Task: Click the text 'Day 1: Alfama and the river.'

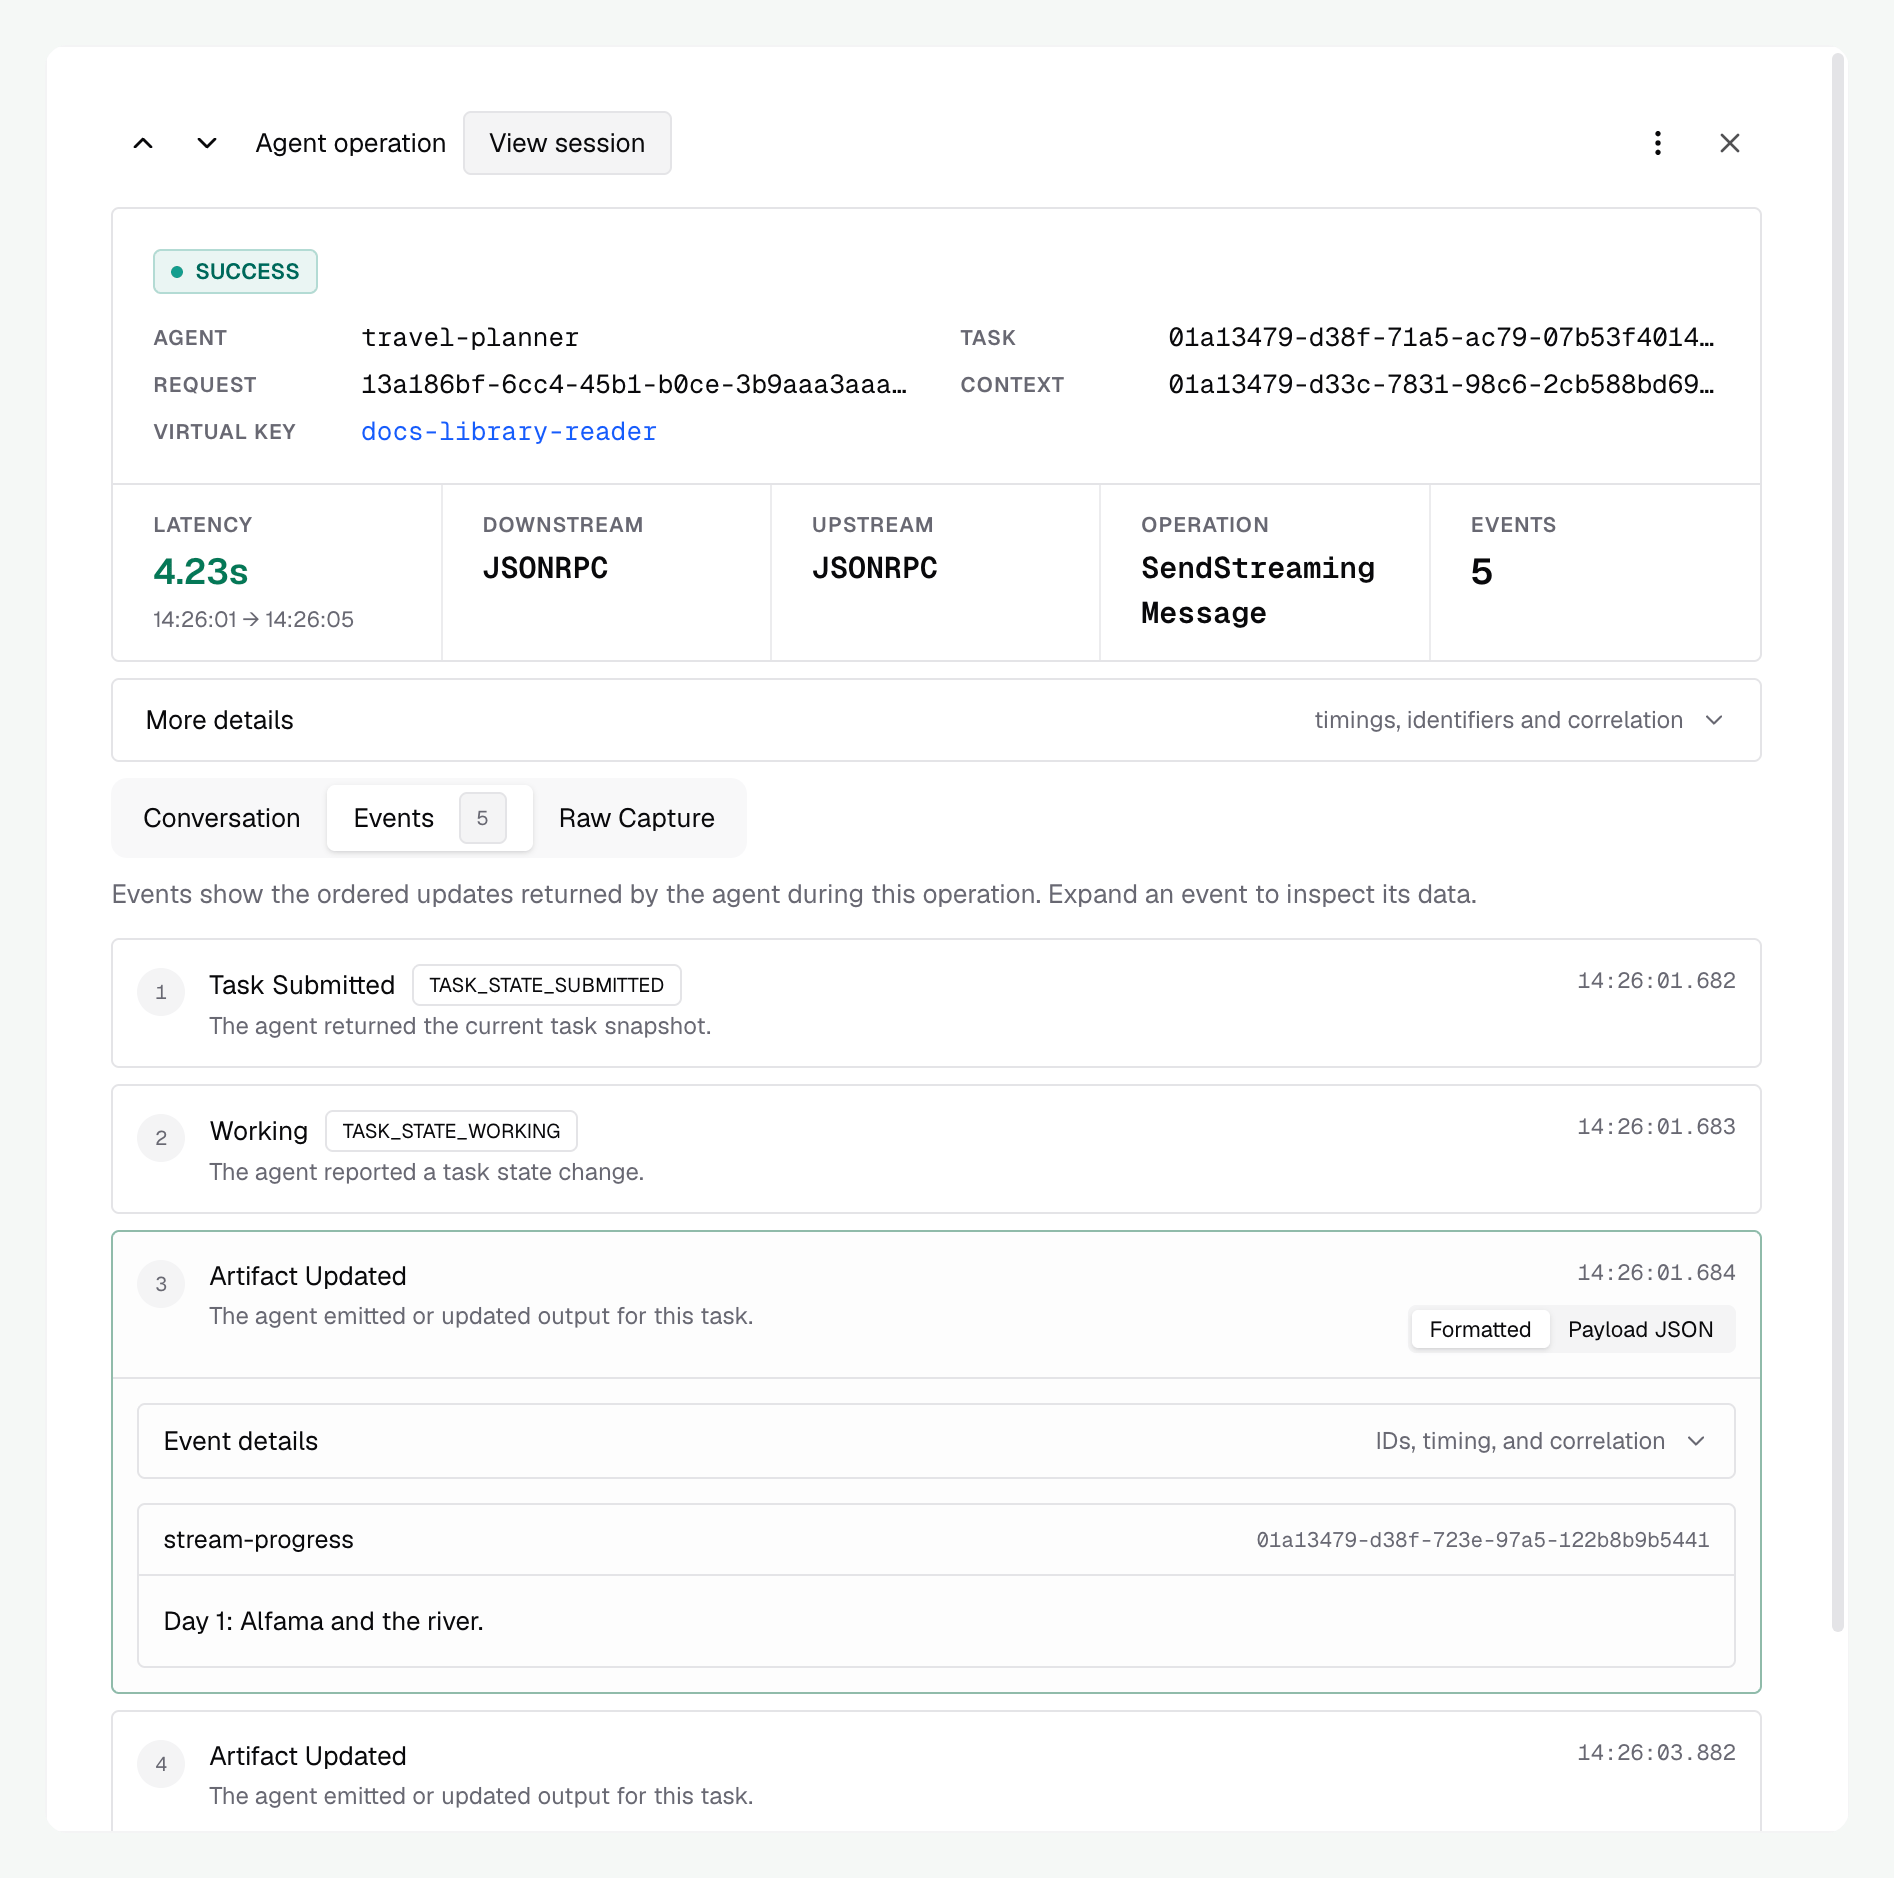Action: tap(323, 1621)
